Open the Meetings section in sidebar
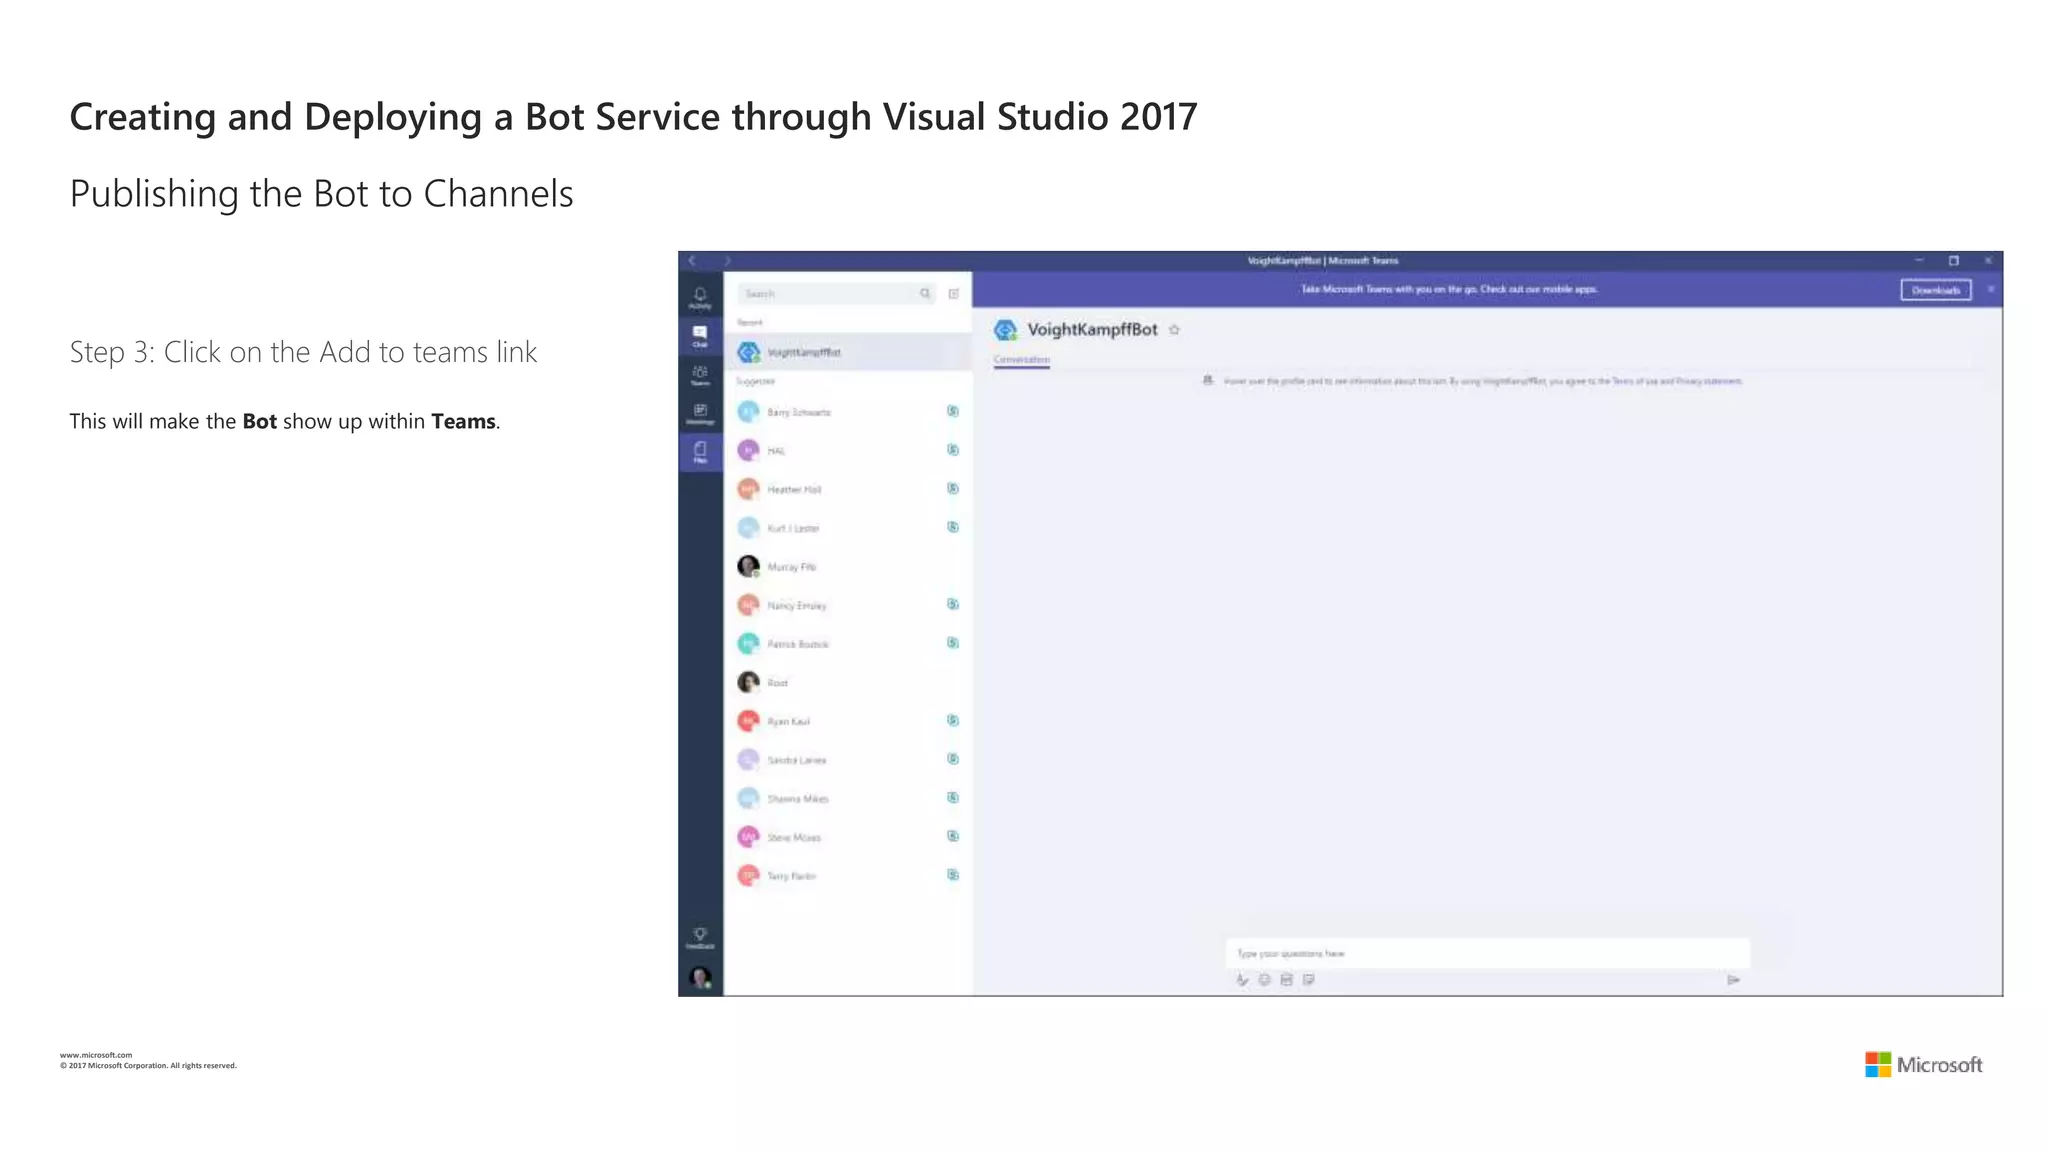Viewport: 2048px width, 1152px height. (700, 413)
